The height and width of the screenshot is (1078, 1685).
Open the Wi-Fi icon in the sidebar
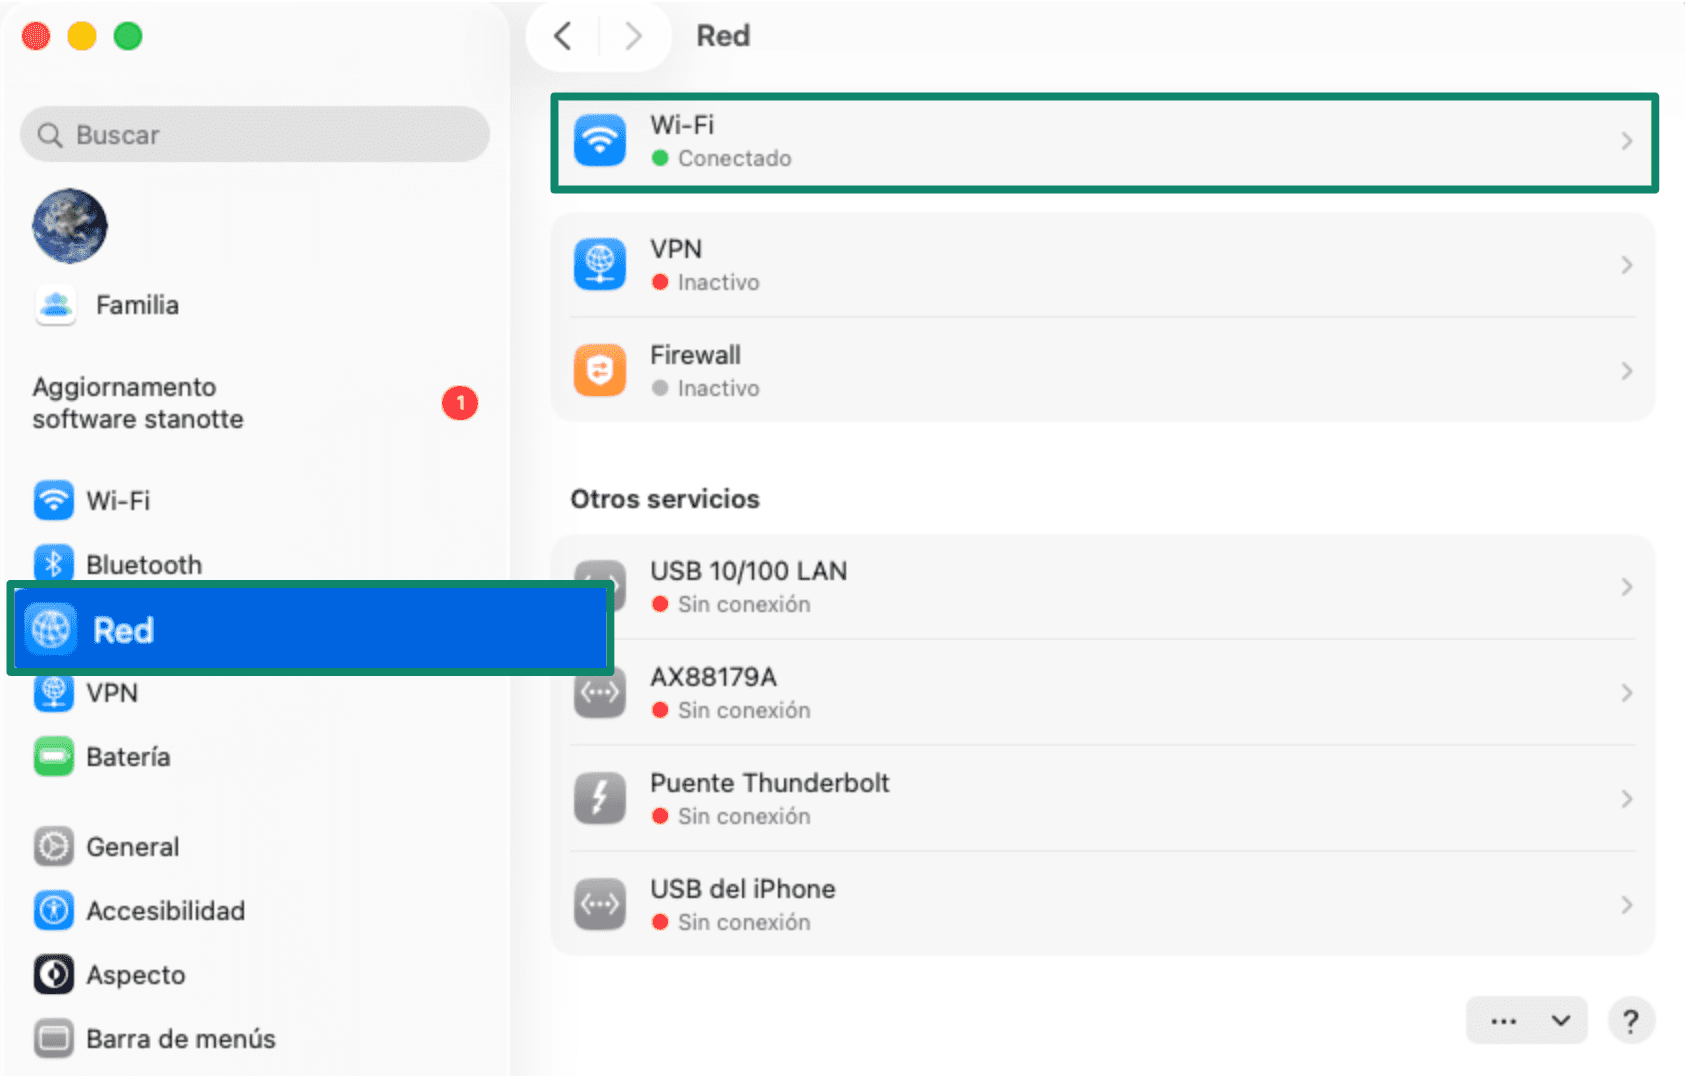pos(53,500)
